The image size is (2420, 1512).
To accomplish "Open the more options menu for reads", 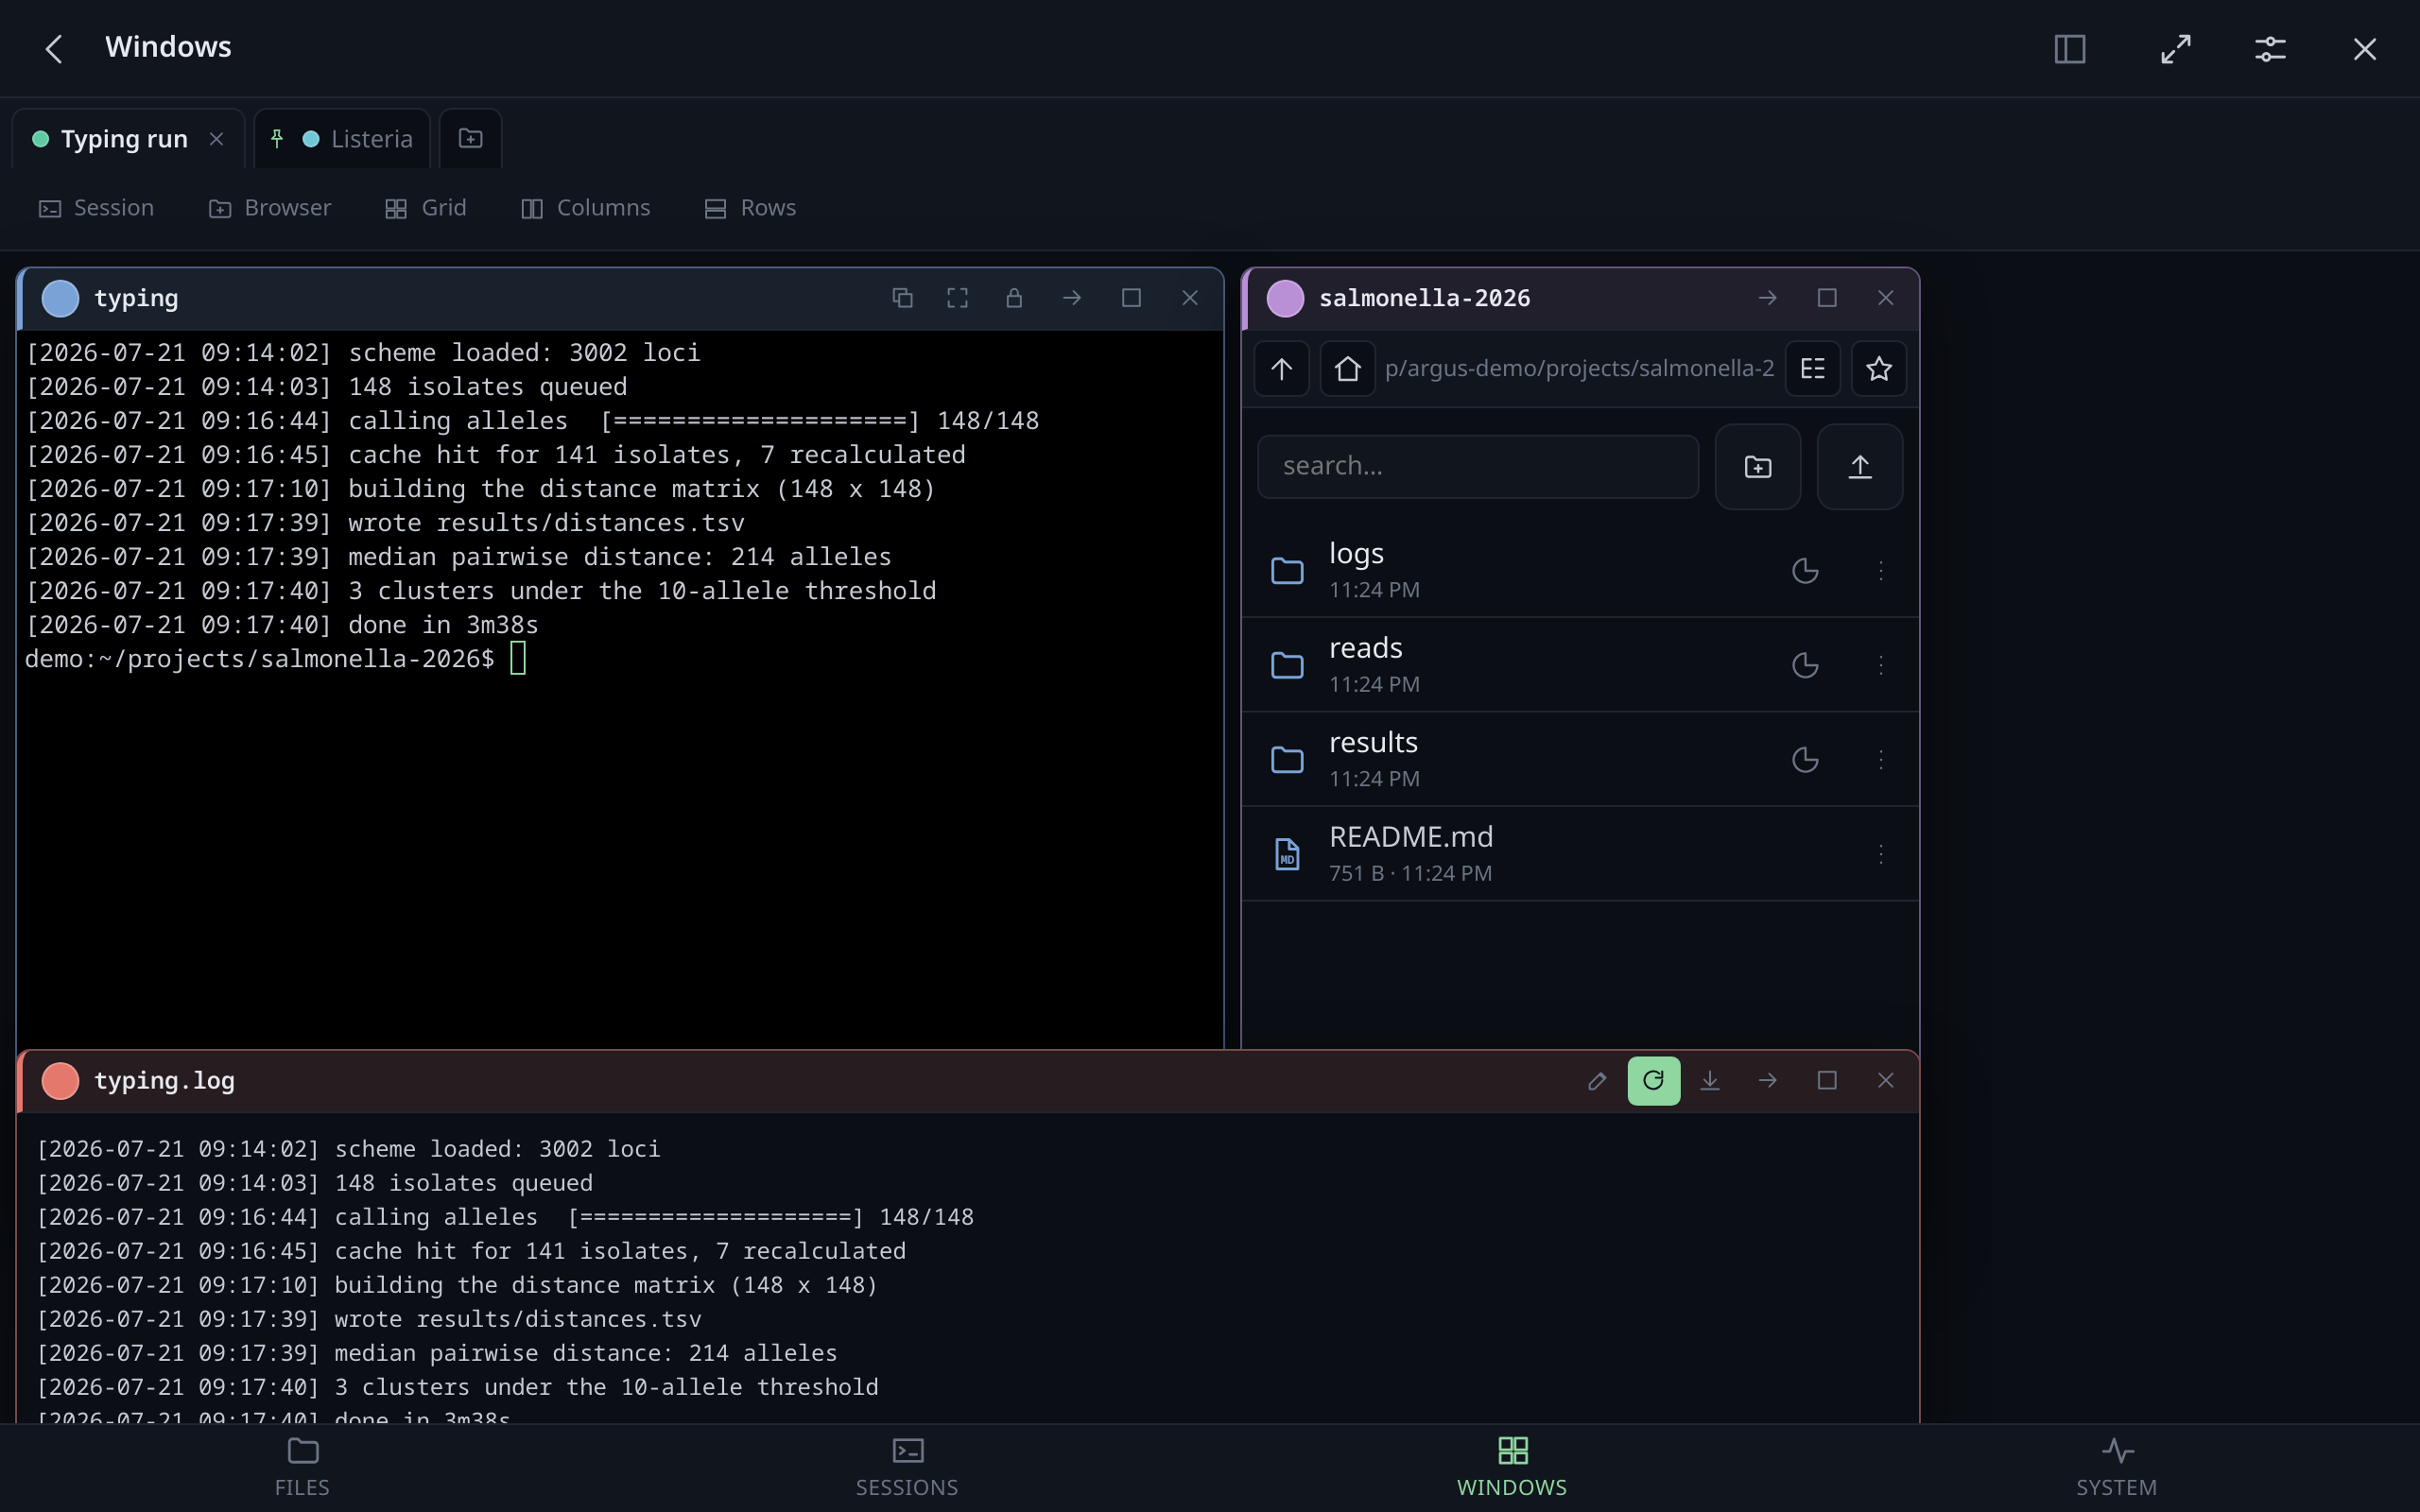I will point(1881,665).
